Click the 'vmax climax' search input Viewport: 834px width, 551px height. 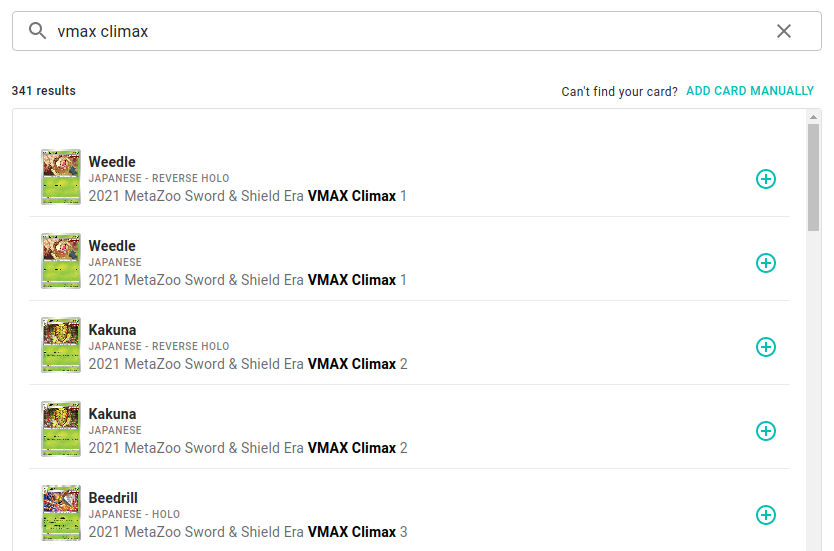[400, 31]
